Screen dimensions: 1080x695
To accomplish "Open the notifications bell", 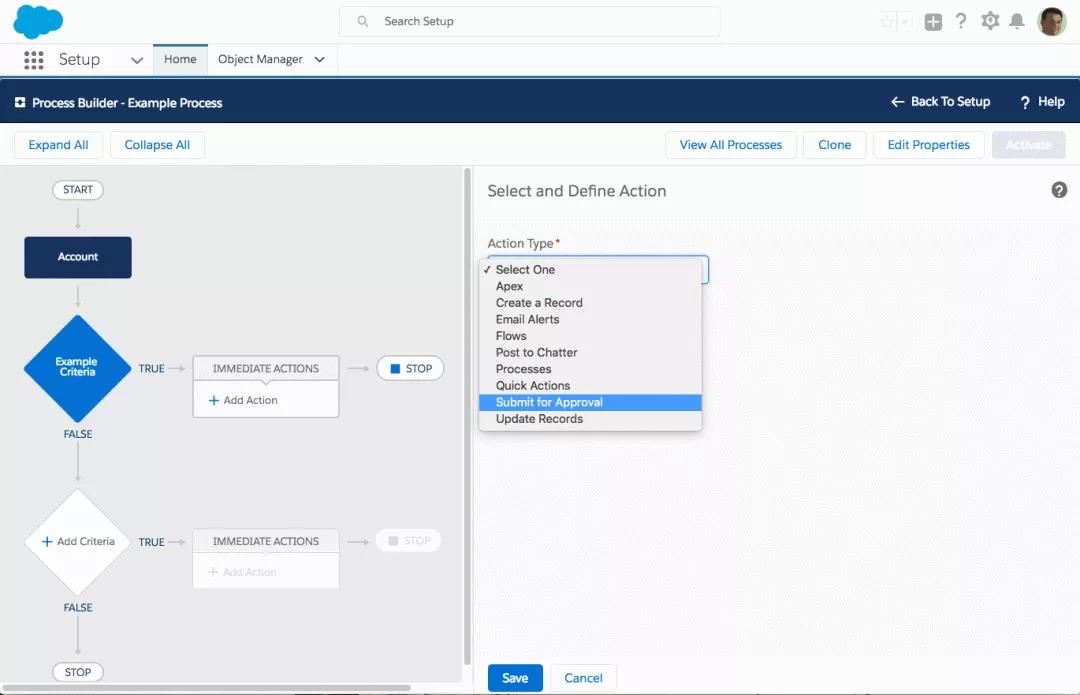I will coord(1017,21).
